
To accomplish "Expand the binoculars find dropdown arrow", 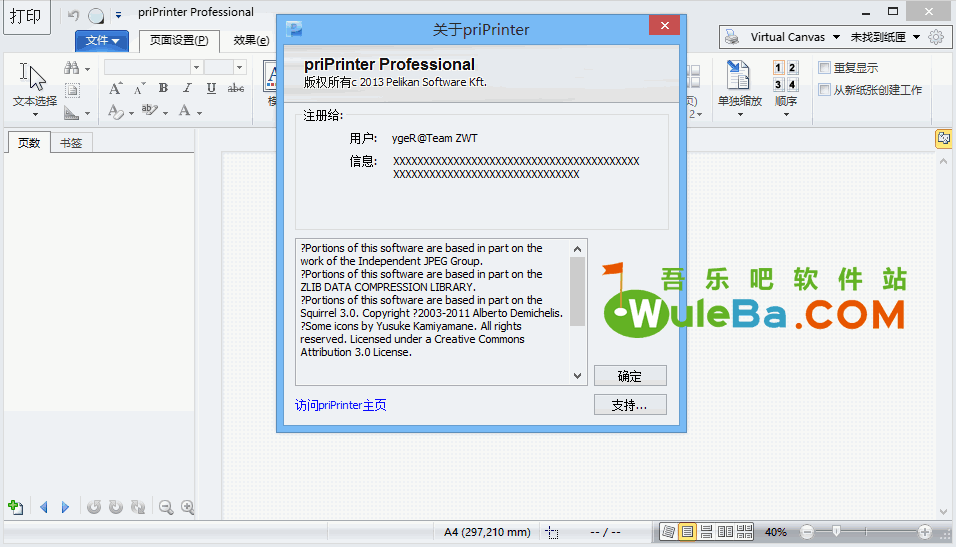I will click(x=87, y=69).
